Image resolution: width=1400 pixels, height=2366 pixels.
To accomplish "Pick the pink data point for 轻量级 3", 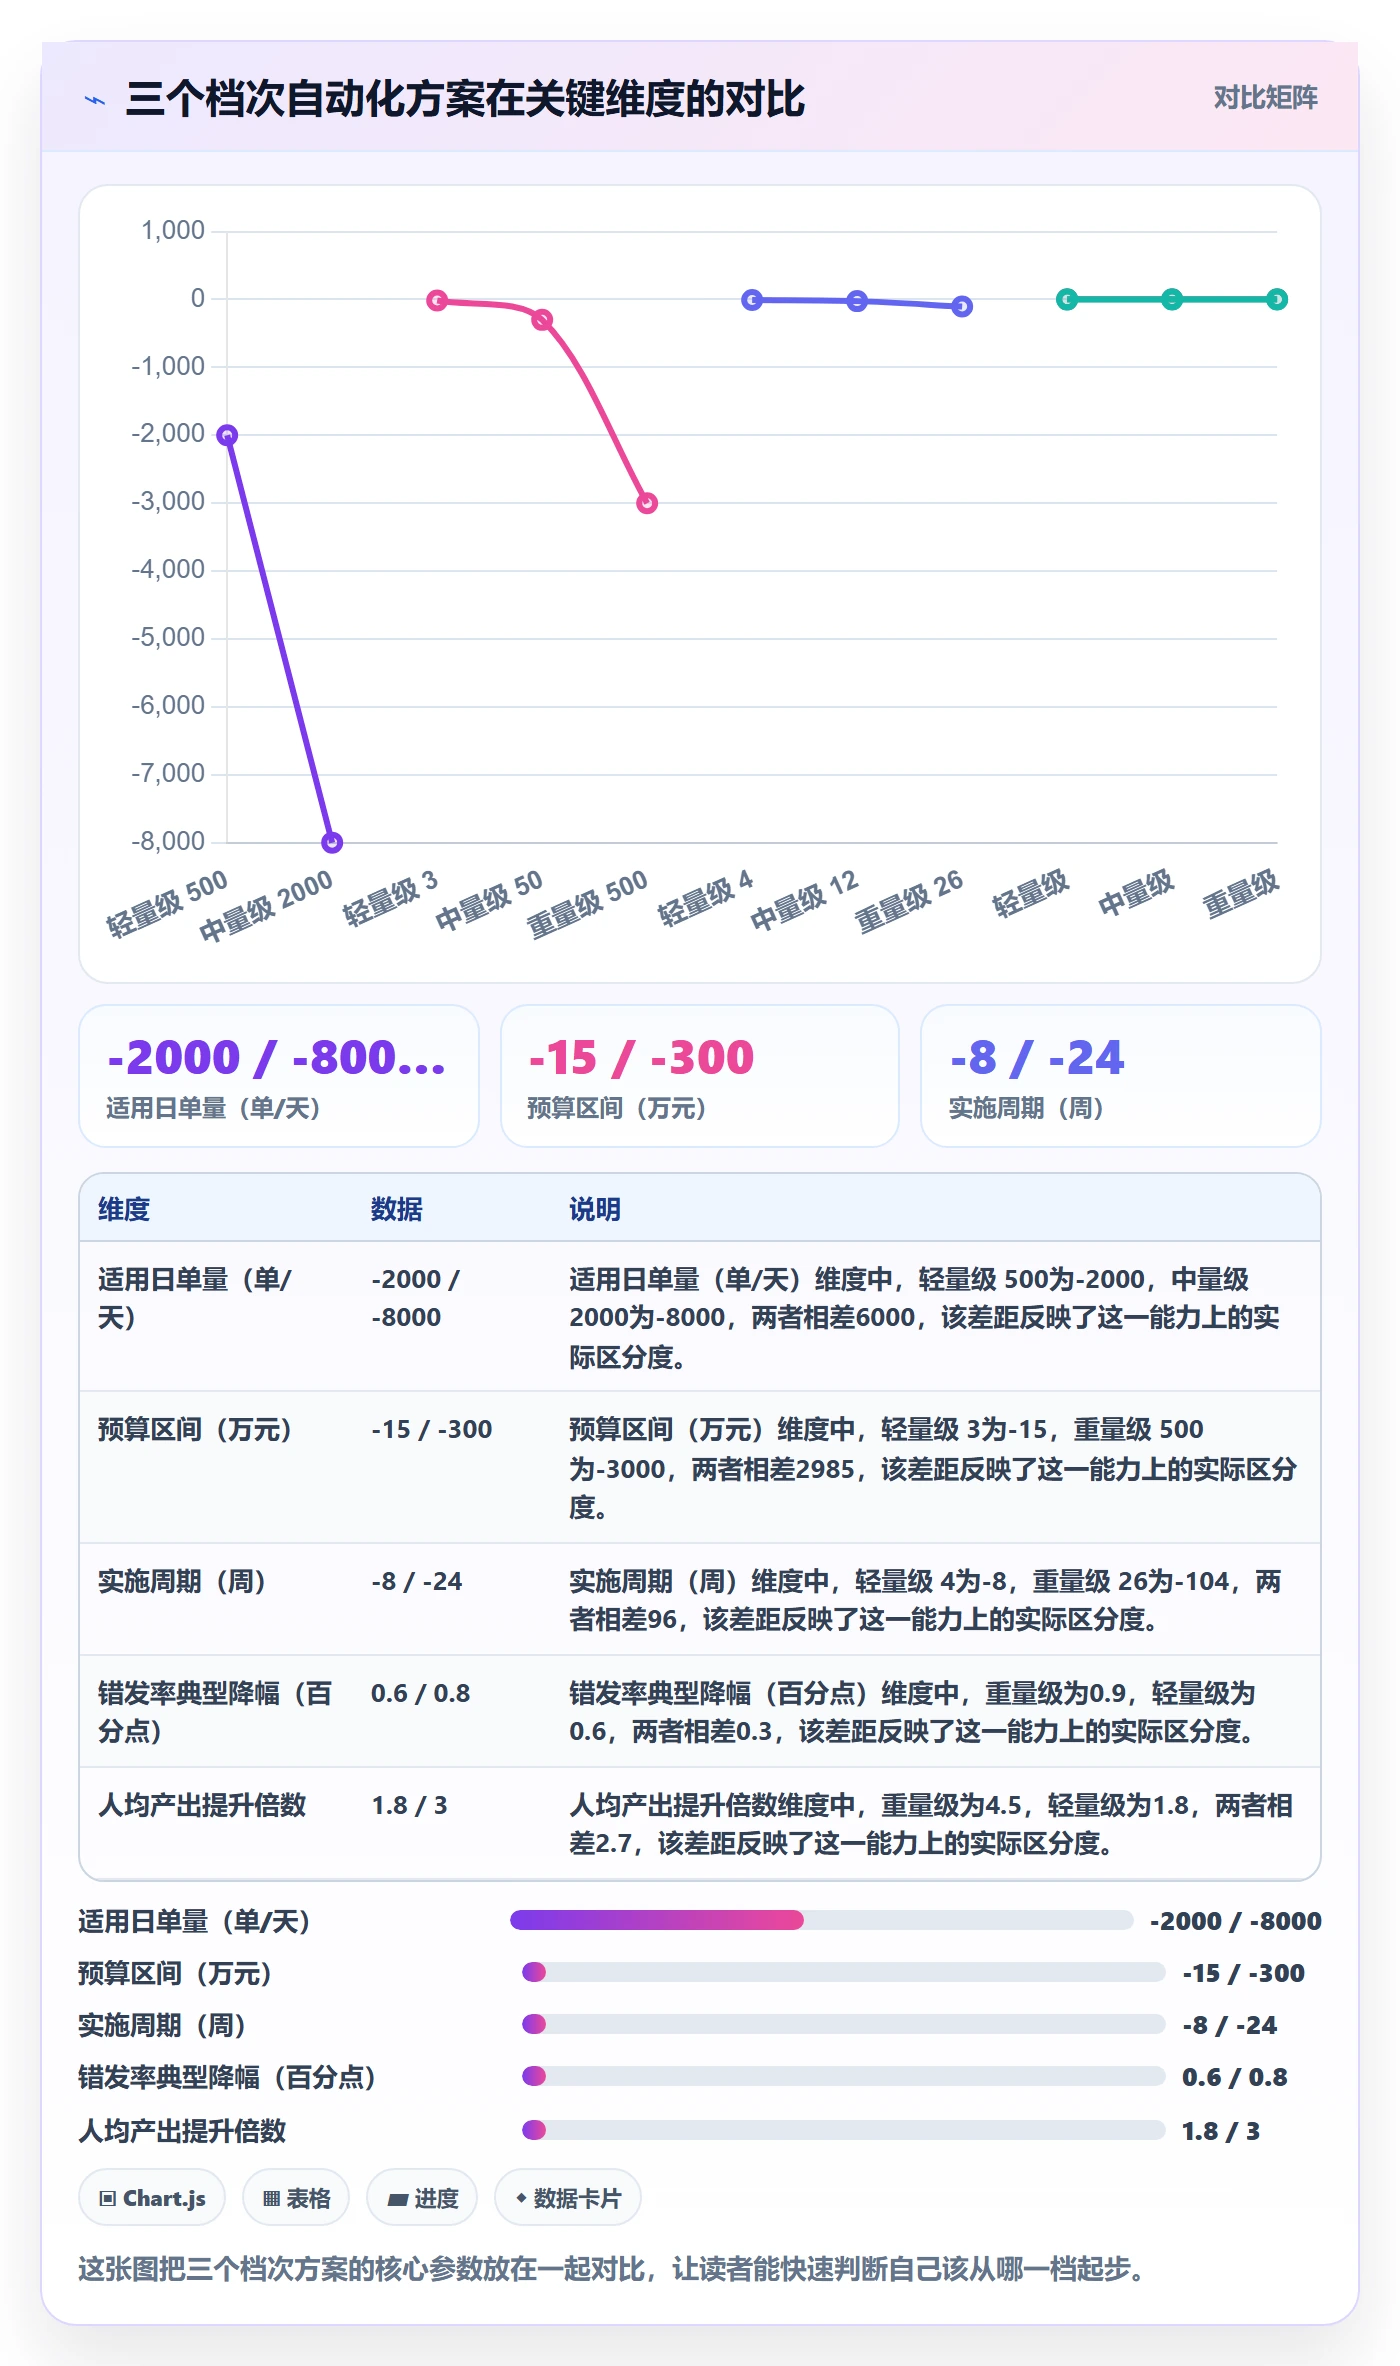I will 437,300.
